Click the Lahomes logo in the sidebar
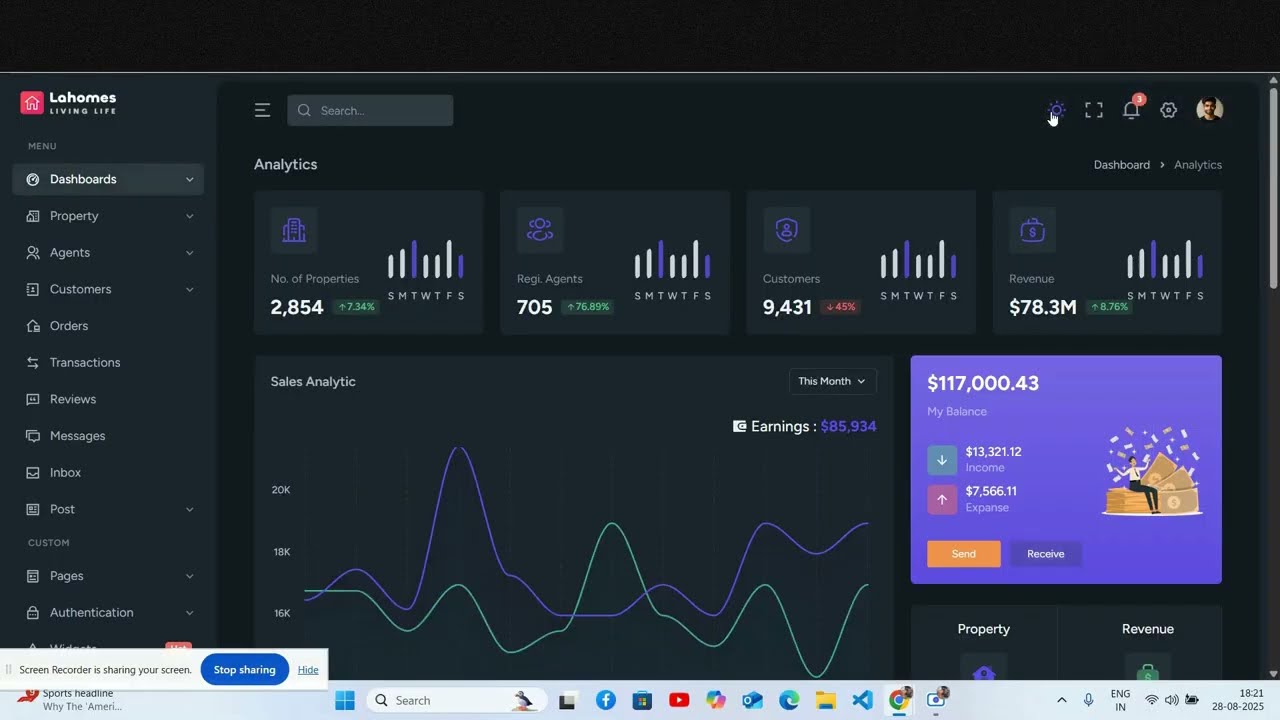Image resolution: width=1280 pixels, height=720 pixels. (68, 102)
